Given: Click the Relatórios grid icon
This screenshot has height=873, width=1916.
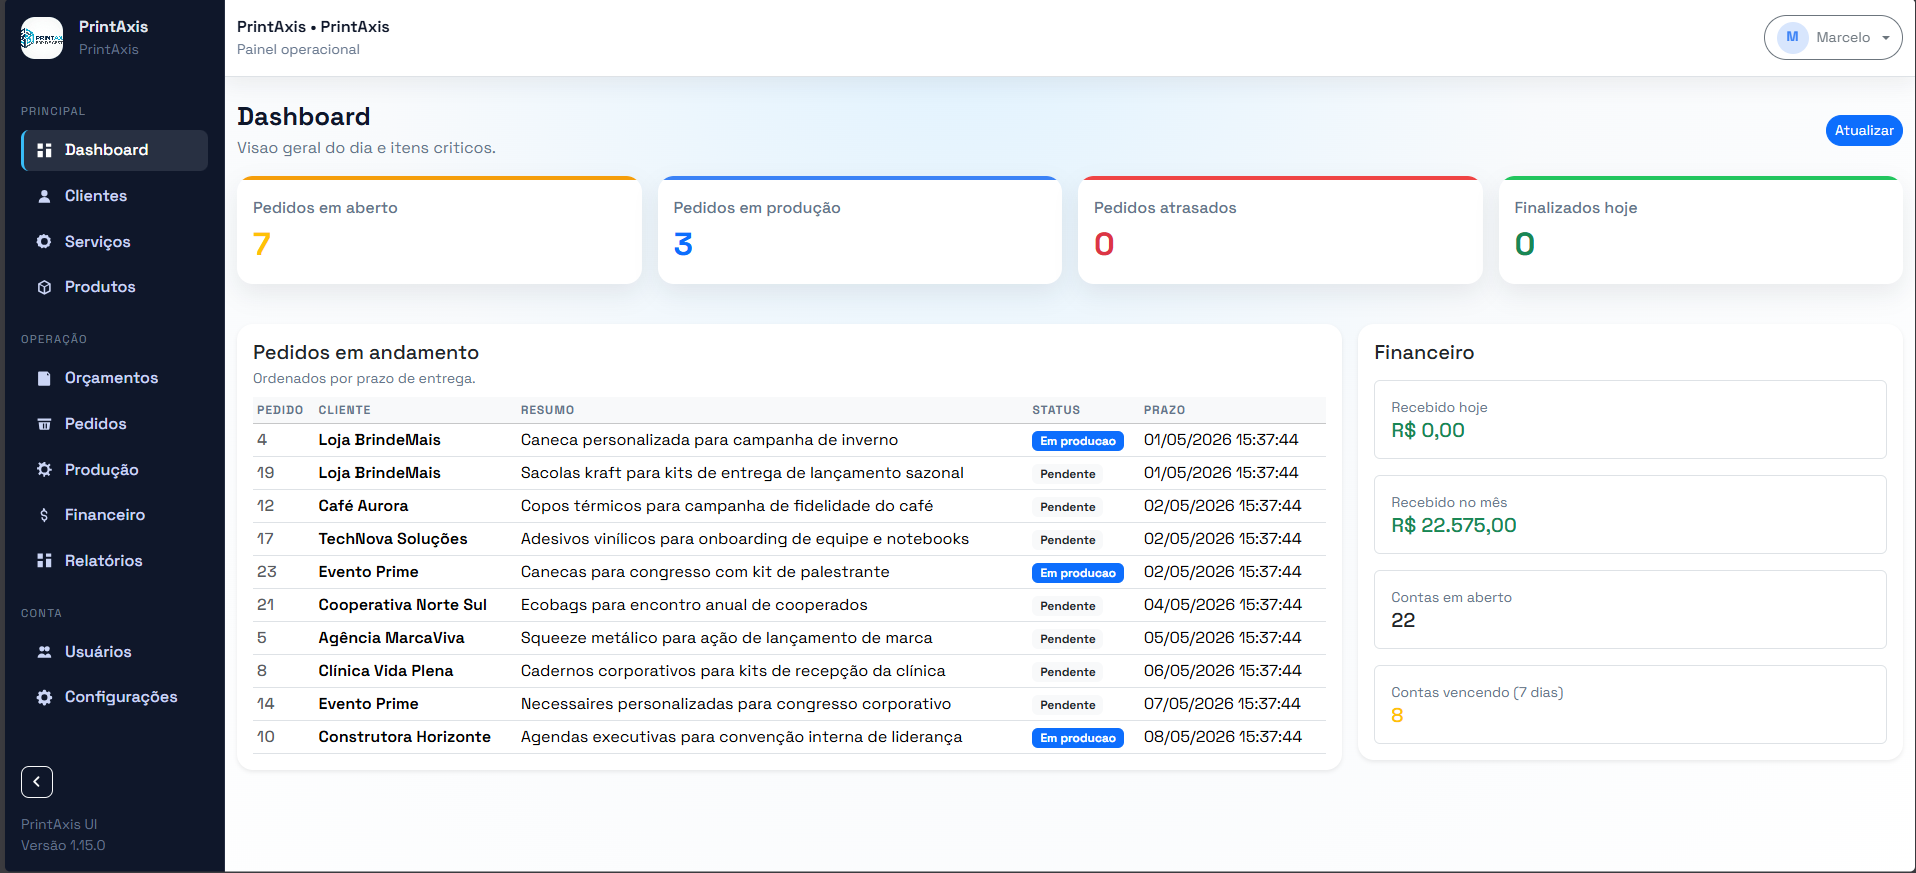Looking at the screenshot, I should (x=44, y=561).
